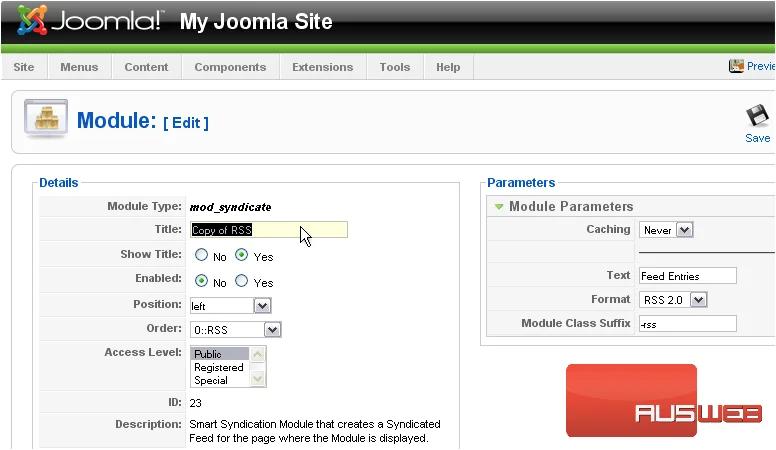Click the ID value 23

[195, 403]
